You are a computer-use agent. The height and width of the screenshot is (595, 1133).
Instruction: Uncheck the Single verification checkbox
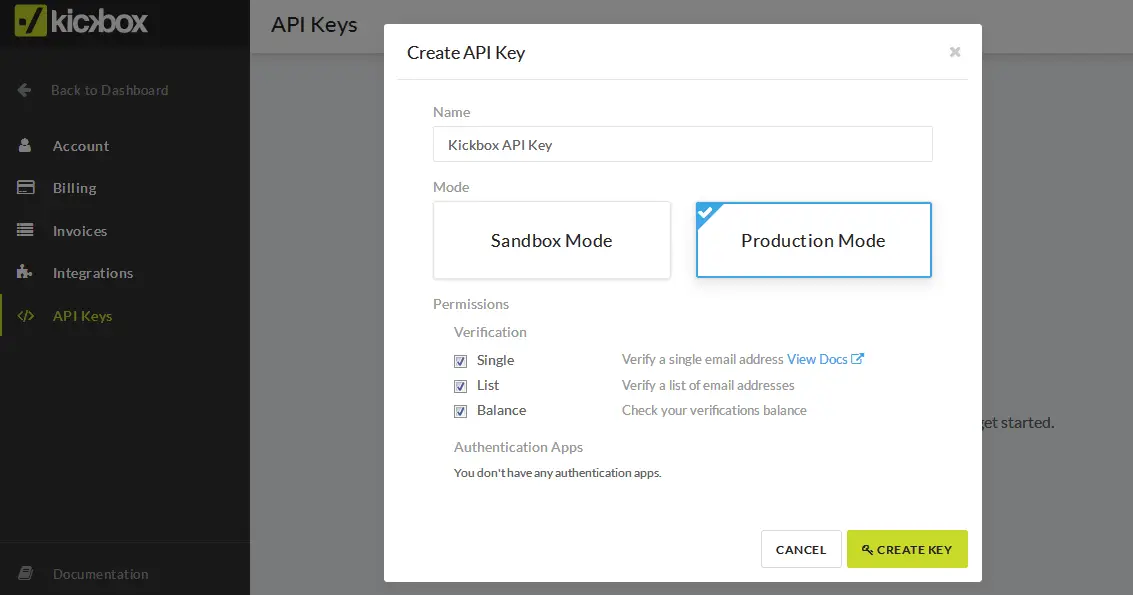[461, 361]
